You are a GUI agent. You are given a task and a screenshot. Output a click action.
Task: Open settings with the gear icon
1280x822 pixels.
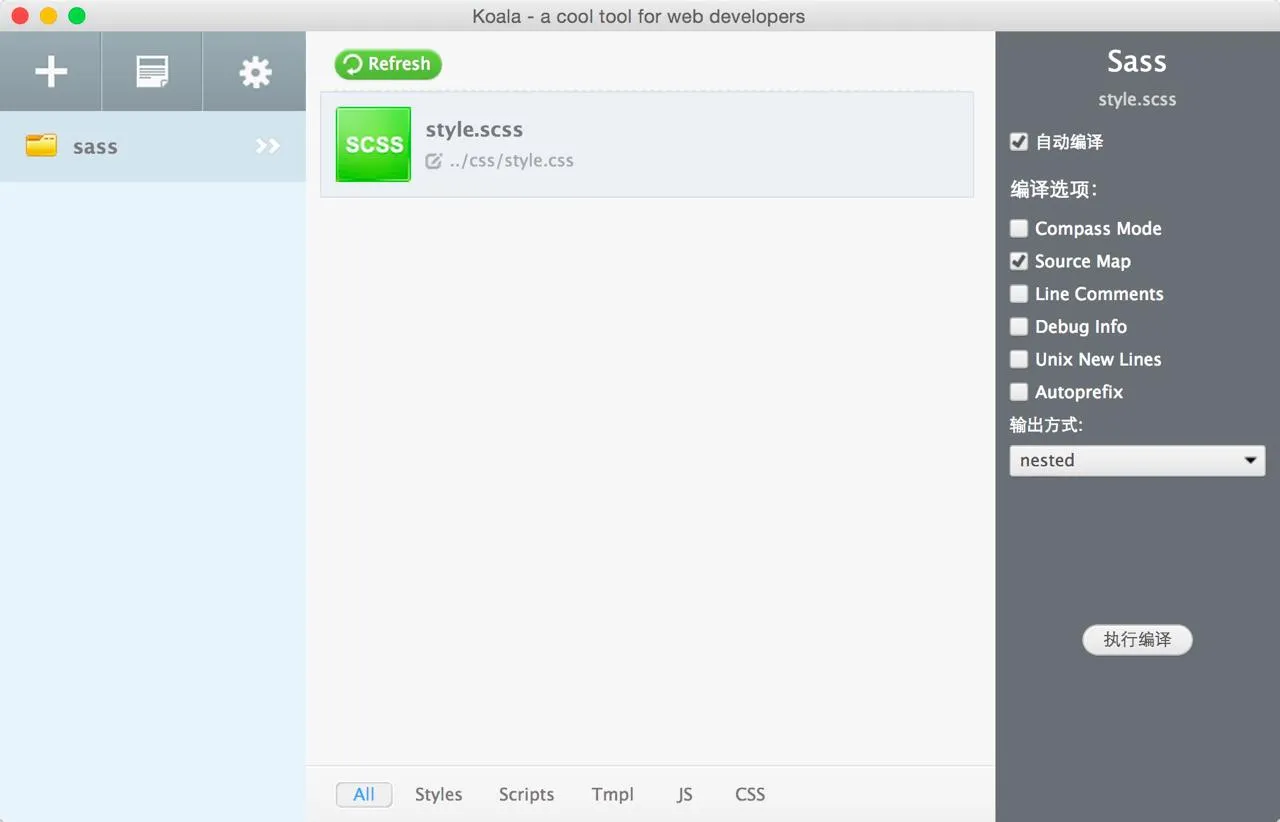point(255,72)
